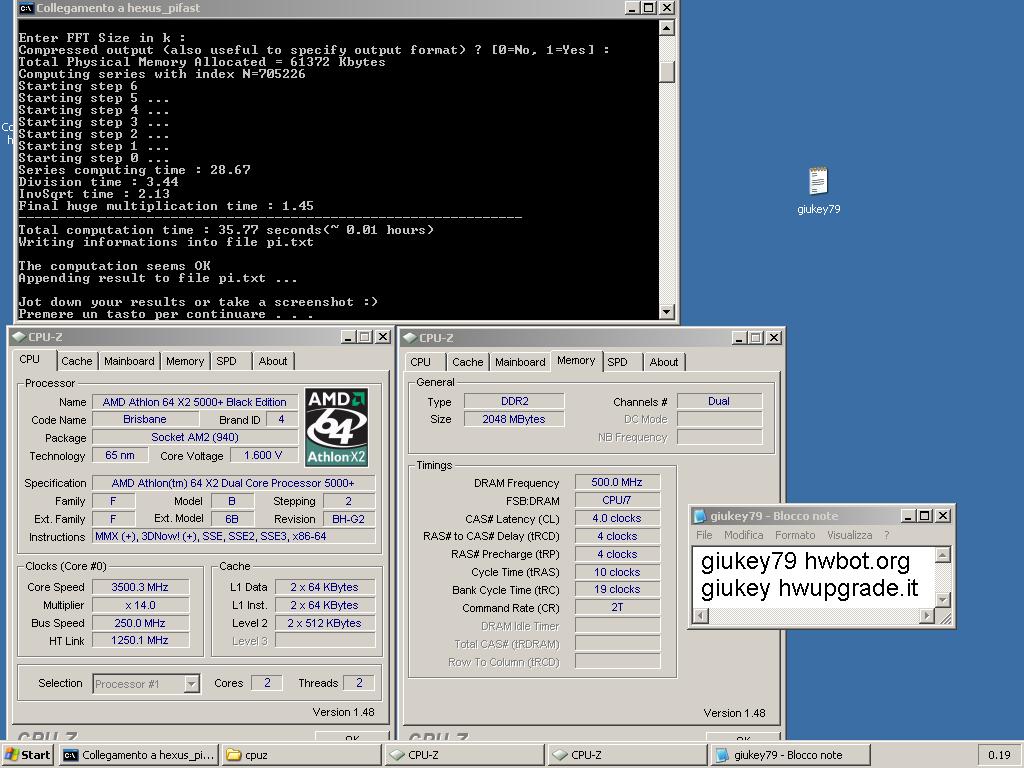The height and width of the screenshot is (768, 1024).
Task: Select the Memory tab in right CPU-Z
Action: (x=576, y=360)
